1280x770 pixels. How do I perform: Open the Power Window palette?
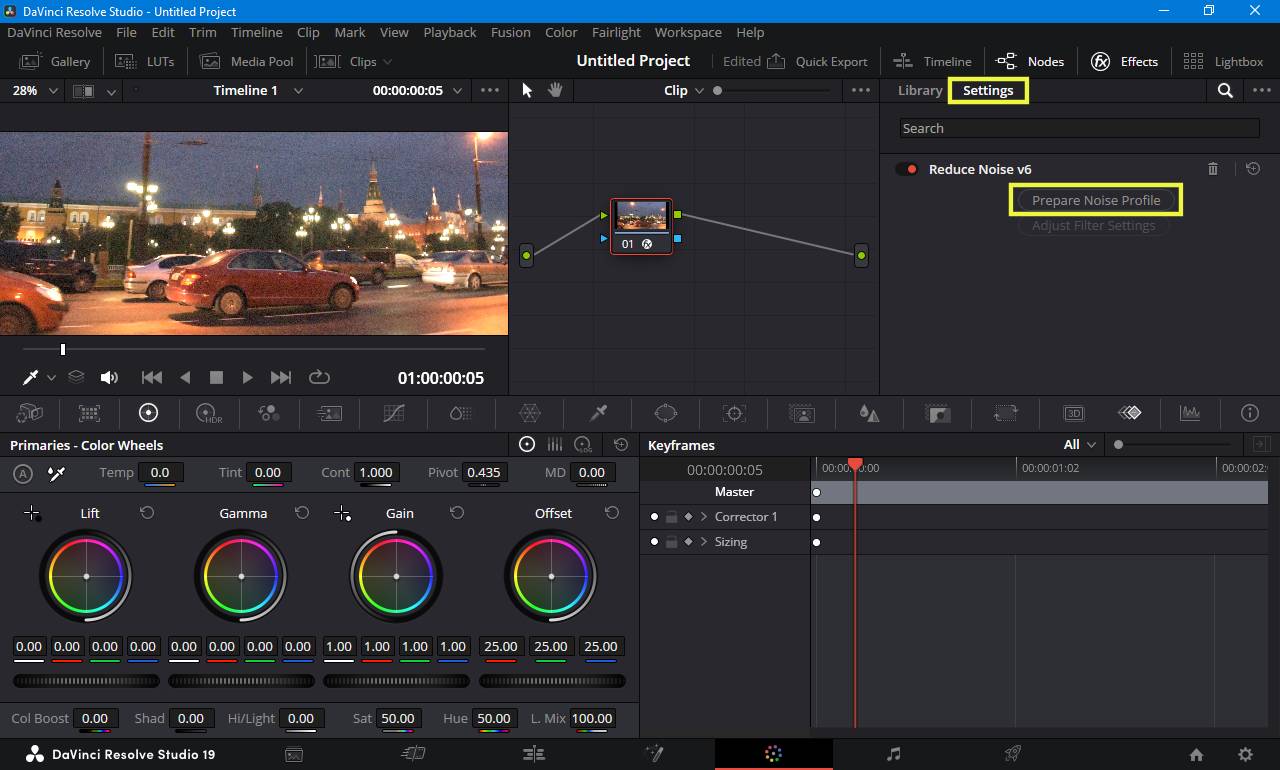point(666,413)
